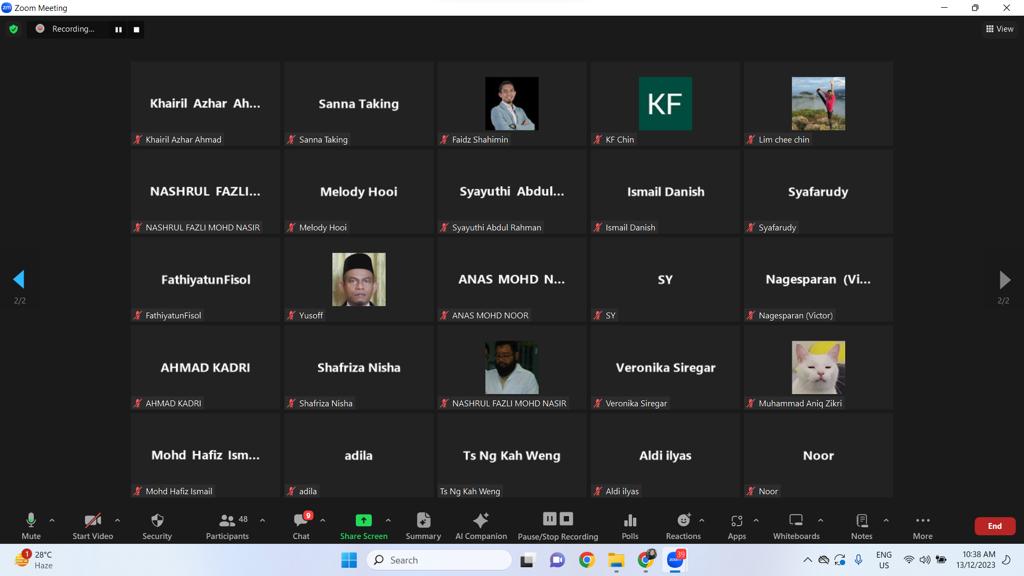Toggle the Mute microphone button

(x=31, y=521)
